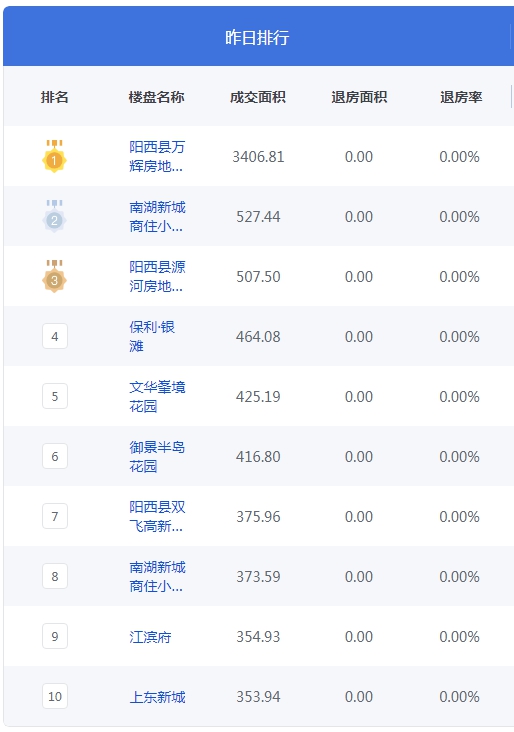Click the silver rank 2 medal icon
The image size is (514, 732).
tap(54, 216)
